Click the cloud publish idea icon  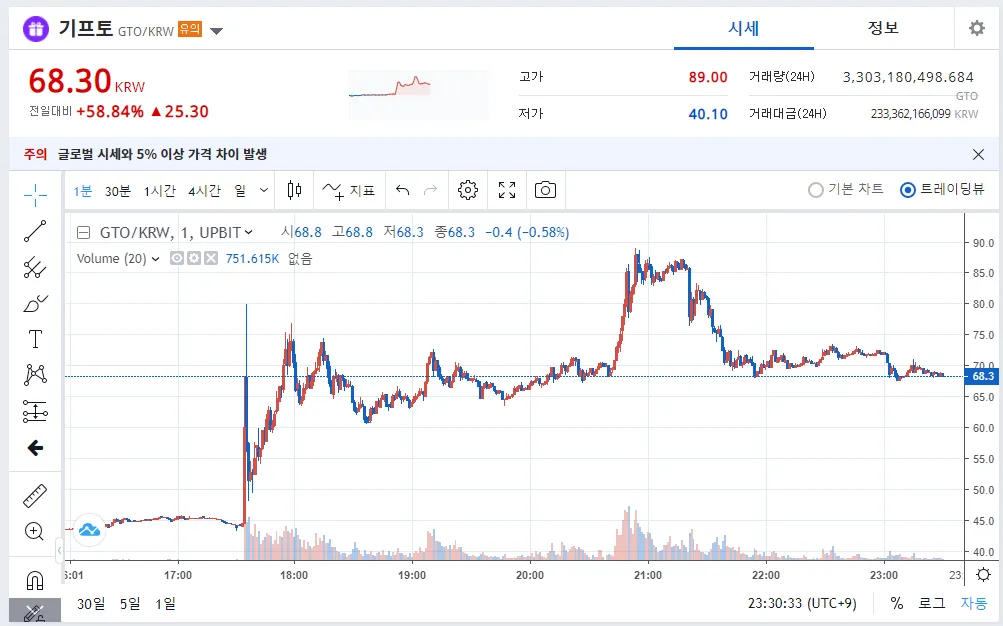[90, 529]
